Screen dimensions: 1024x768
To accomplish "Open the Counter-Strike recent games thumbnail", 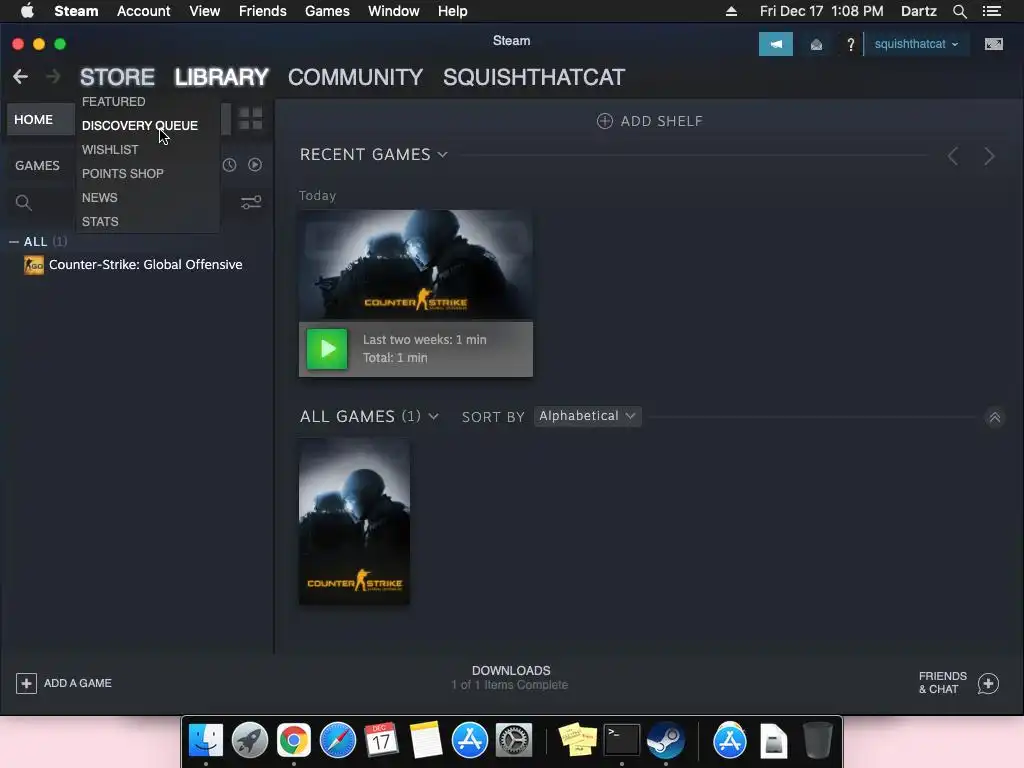I will coord(415,265).
